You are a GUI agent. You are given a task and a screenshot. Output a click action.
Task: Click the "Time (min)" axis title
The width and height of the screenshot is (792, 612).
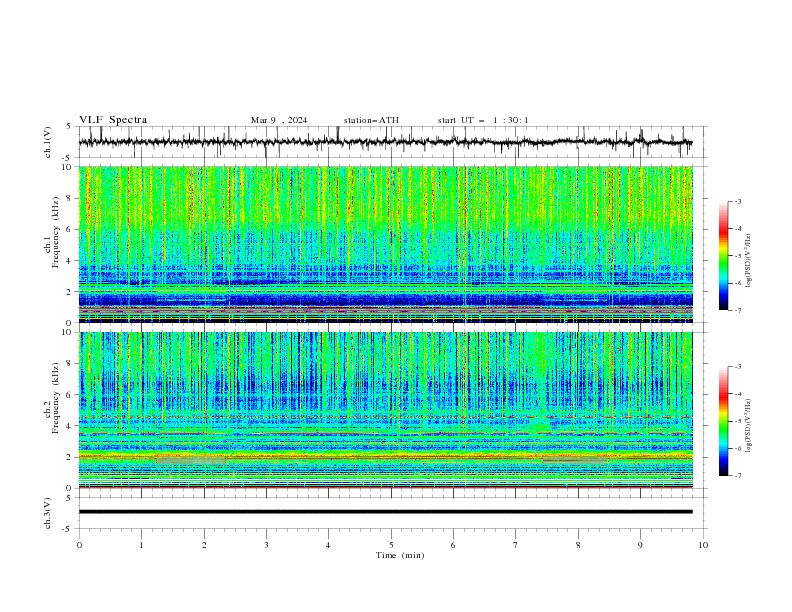400,555
